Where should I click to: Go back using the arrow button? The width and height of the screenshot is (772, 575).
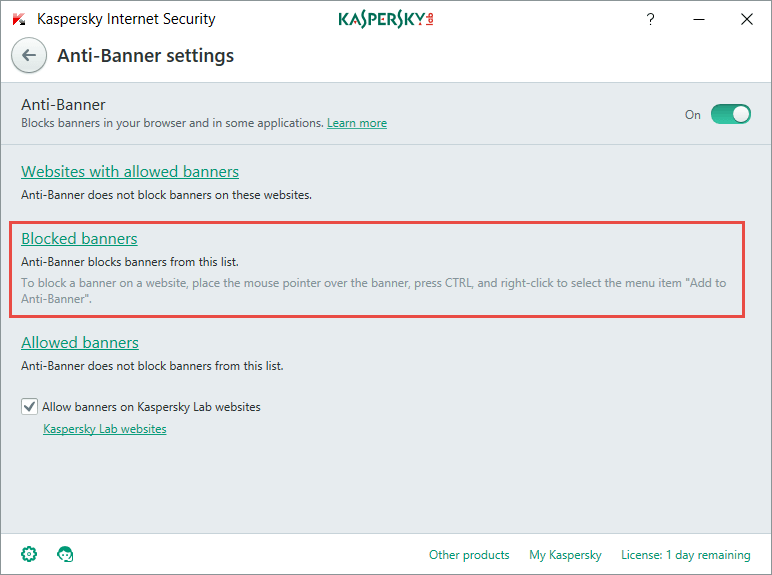[x=29, y=55]
